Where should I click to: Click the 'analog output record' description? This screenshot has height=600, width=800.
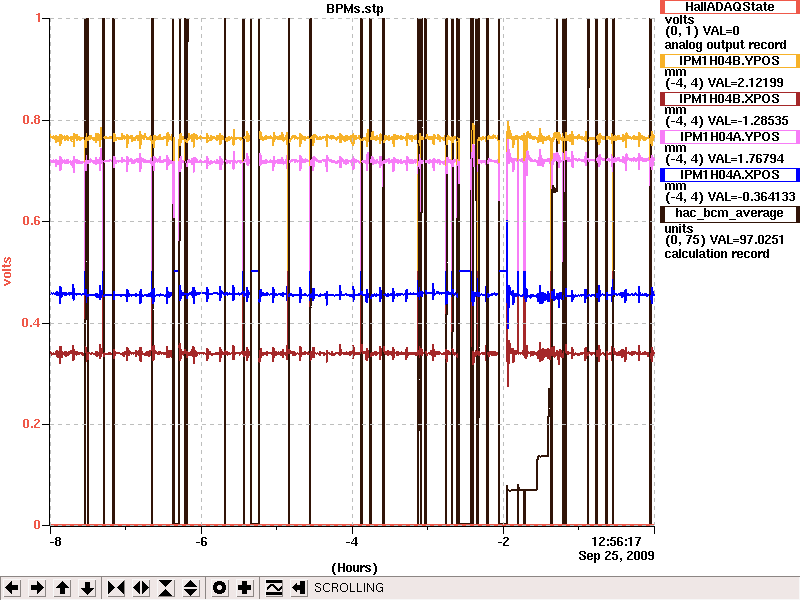click(726, 45)
